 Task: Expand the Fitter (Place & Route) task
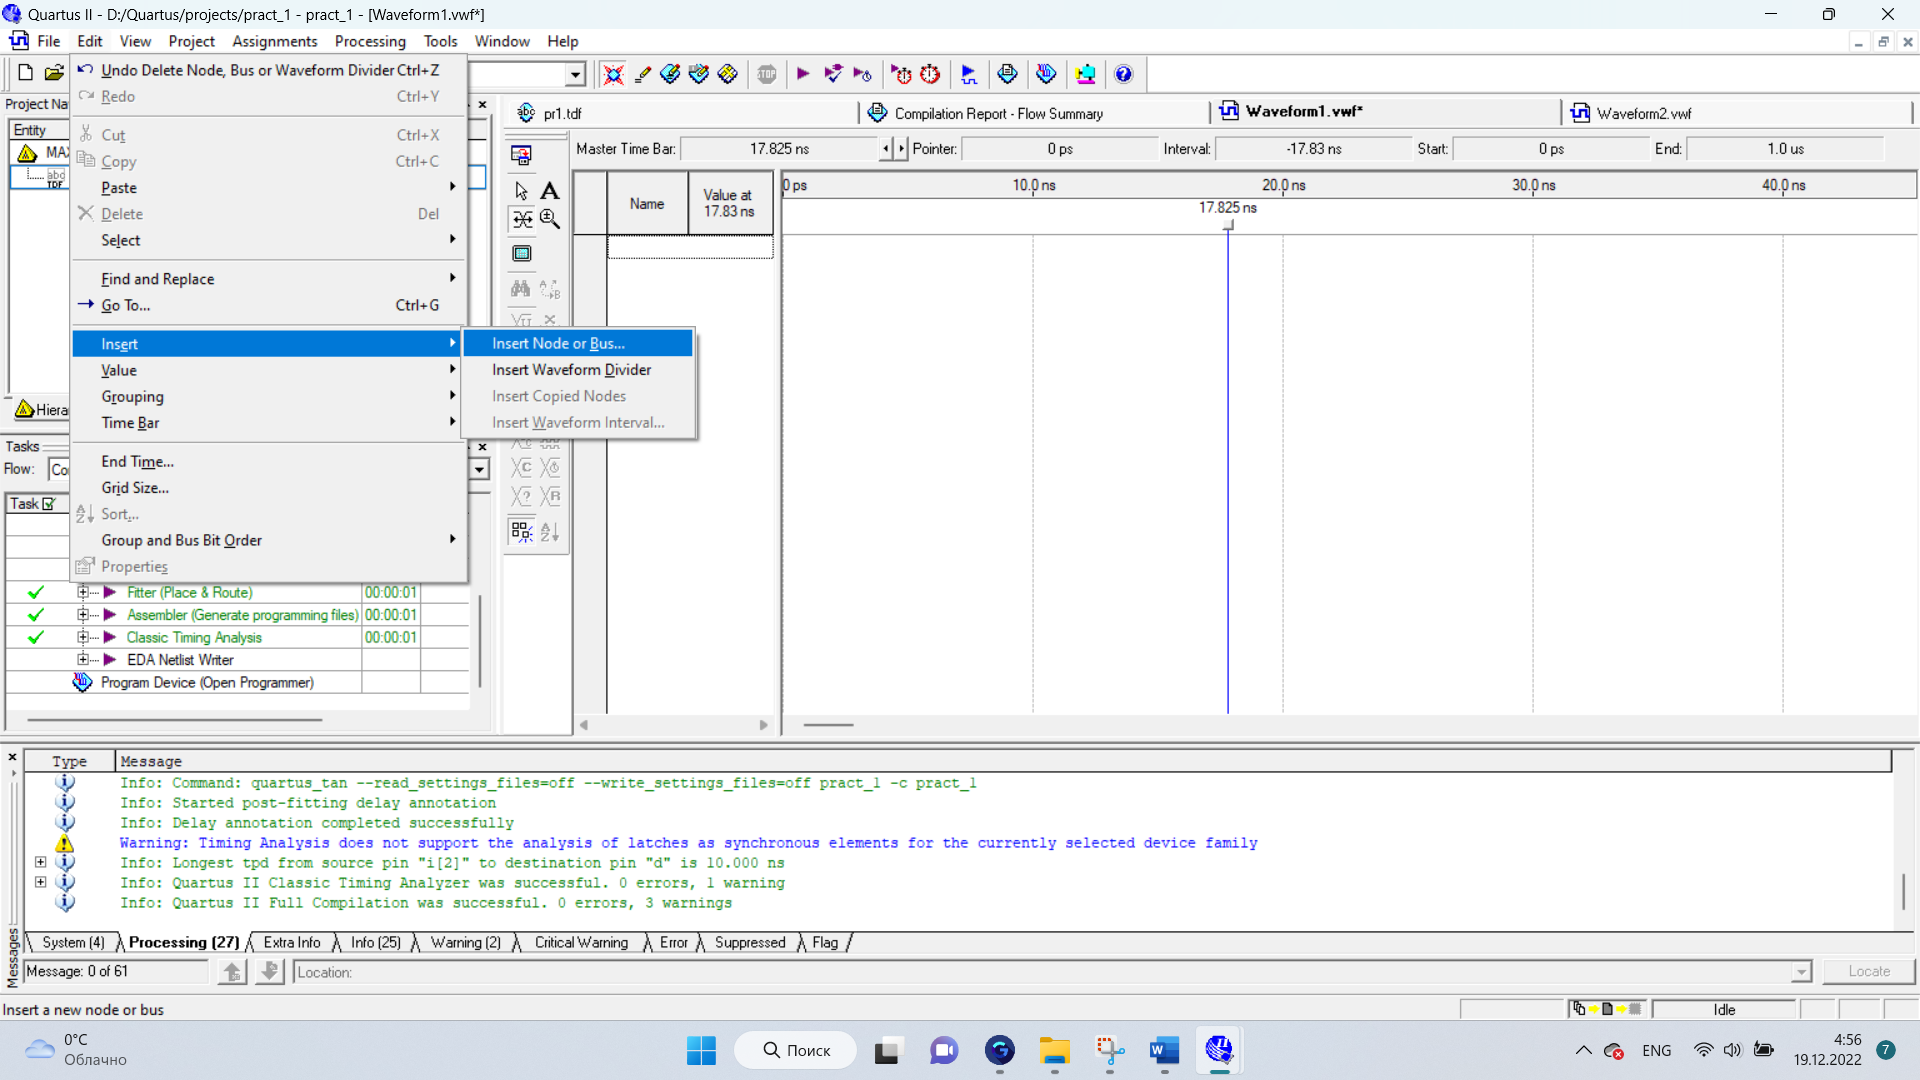(x=83, y=592)
